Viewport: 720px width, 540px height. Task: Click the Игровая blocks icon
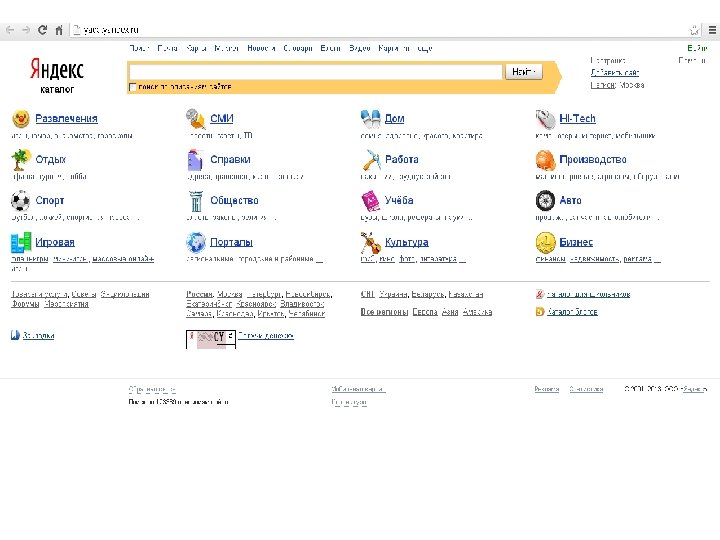point(21,242)
